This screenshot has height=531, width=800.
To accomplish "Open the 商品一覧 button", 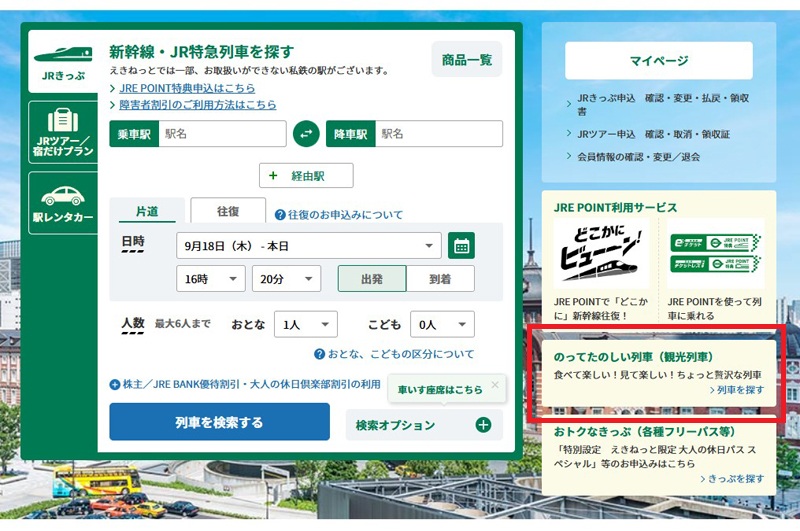I will point(467,60).
